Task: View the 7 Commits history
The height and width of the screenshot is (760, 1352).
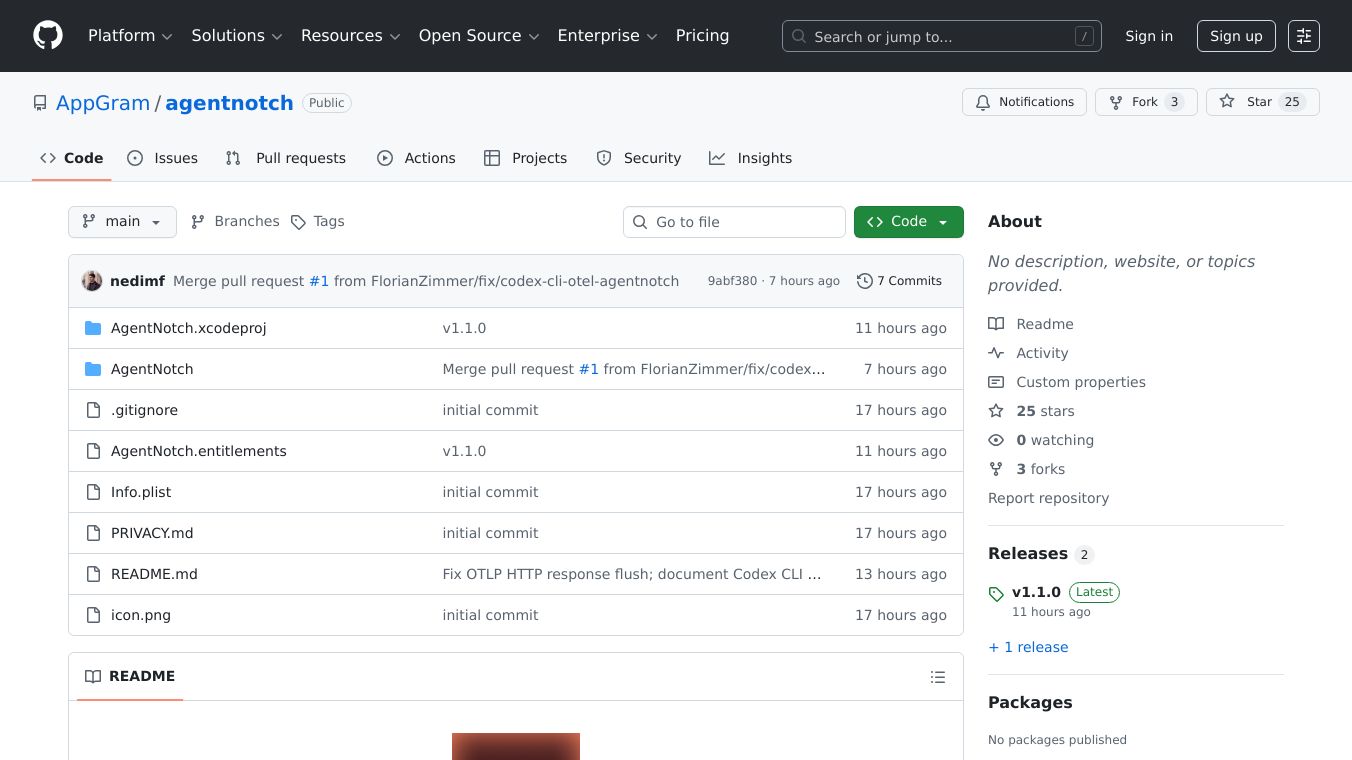Action: point(899,281)
